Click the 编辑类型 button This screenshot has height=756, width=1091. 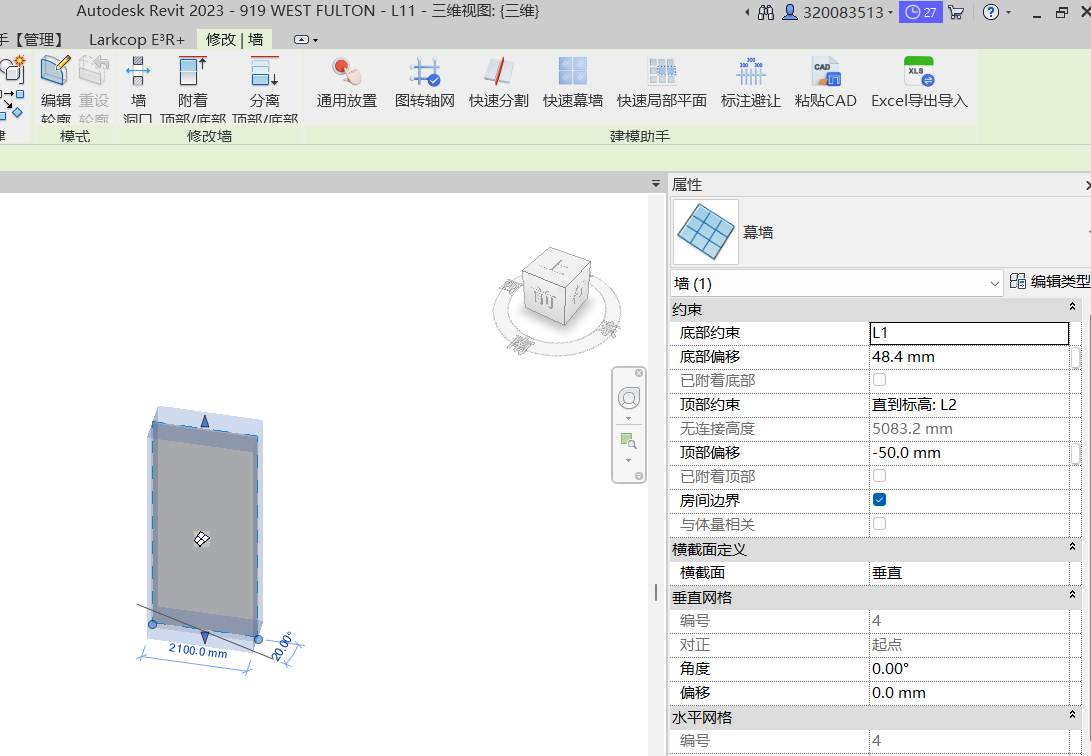point(1049,282)
